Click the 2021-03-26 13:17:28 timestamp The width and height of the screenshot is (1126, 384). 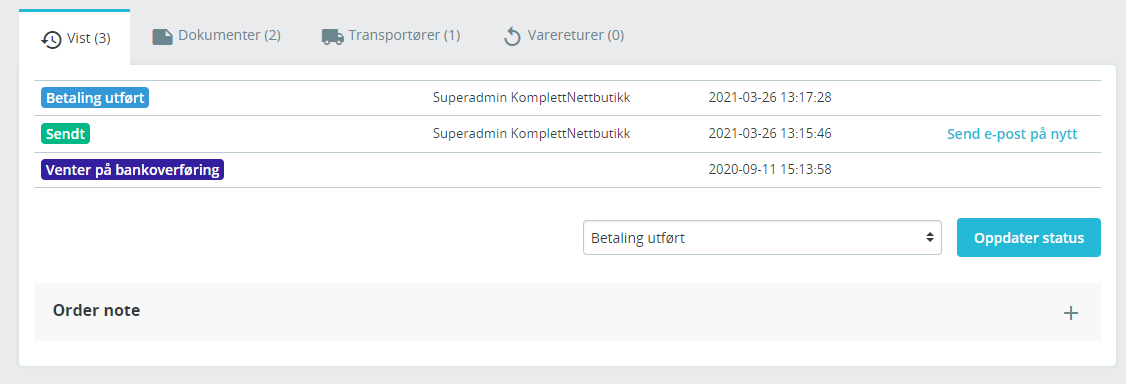click(770, 98)
